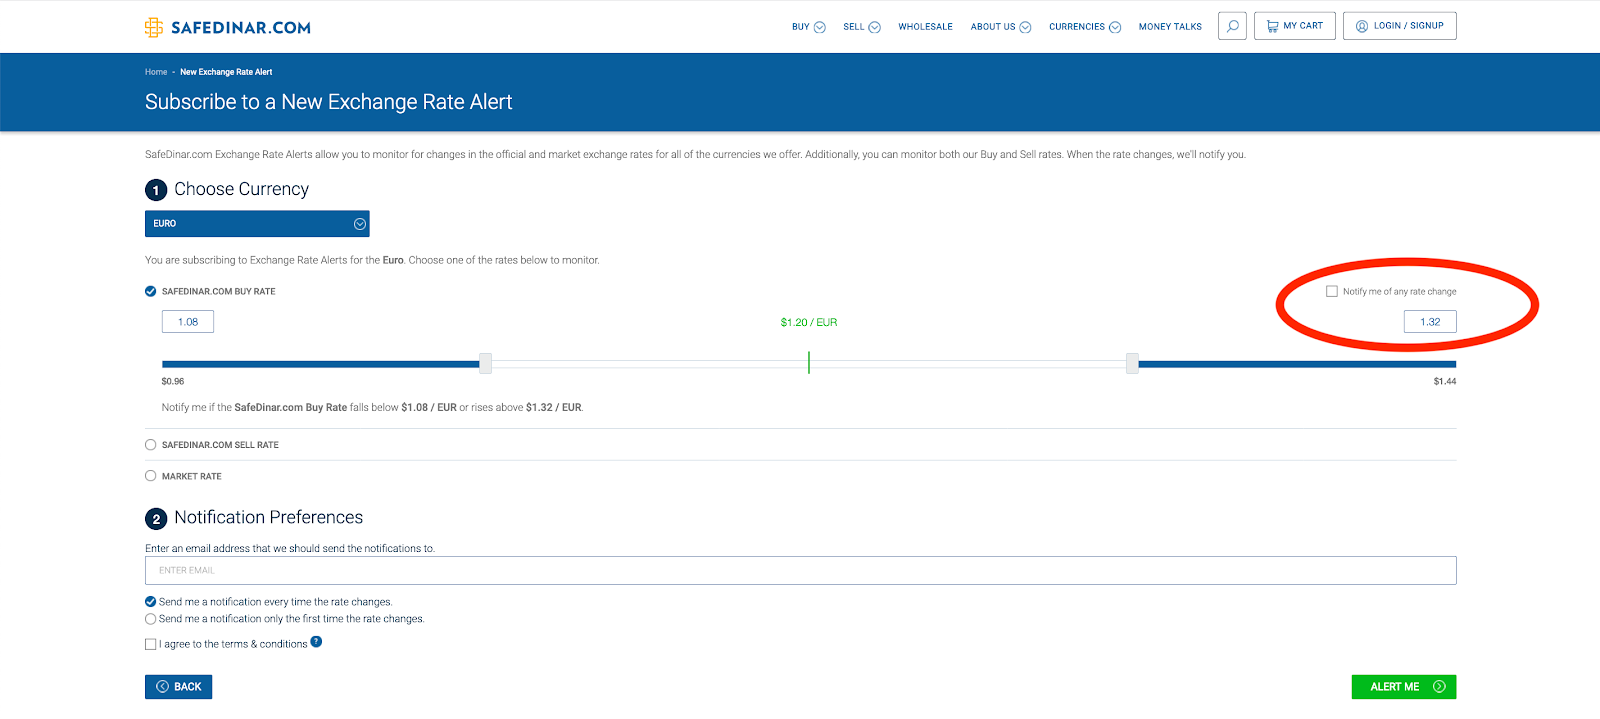Expand the Buy menu

tap(808, 27)
